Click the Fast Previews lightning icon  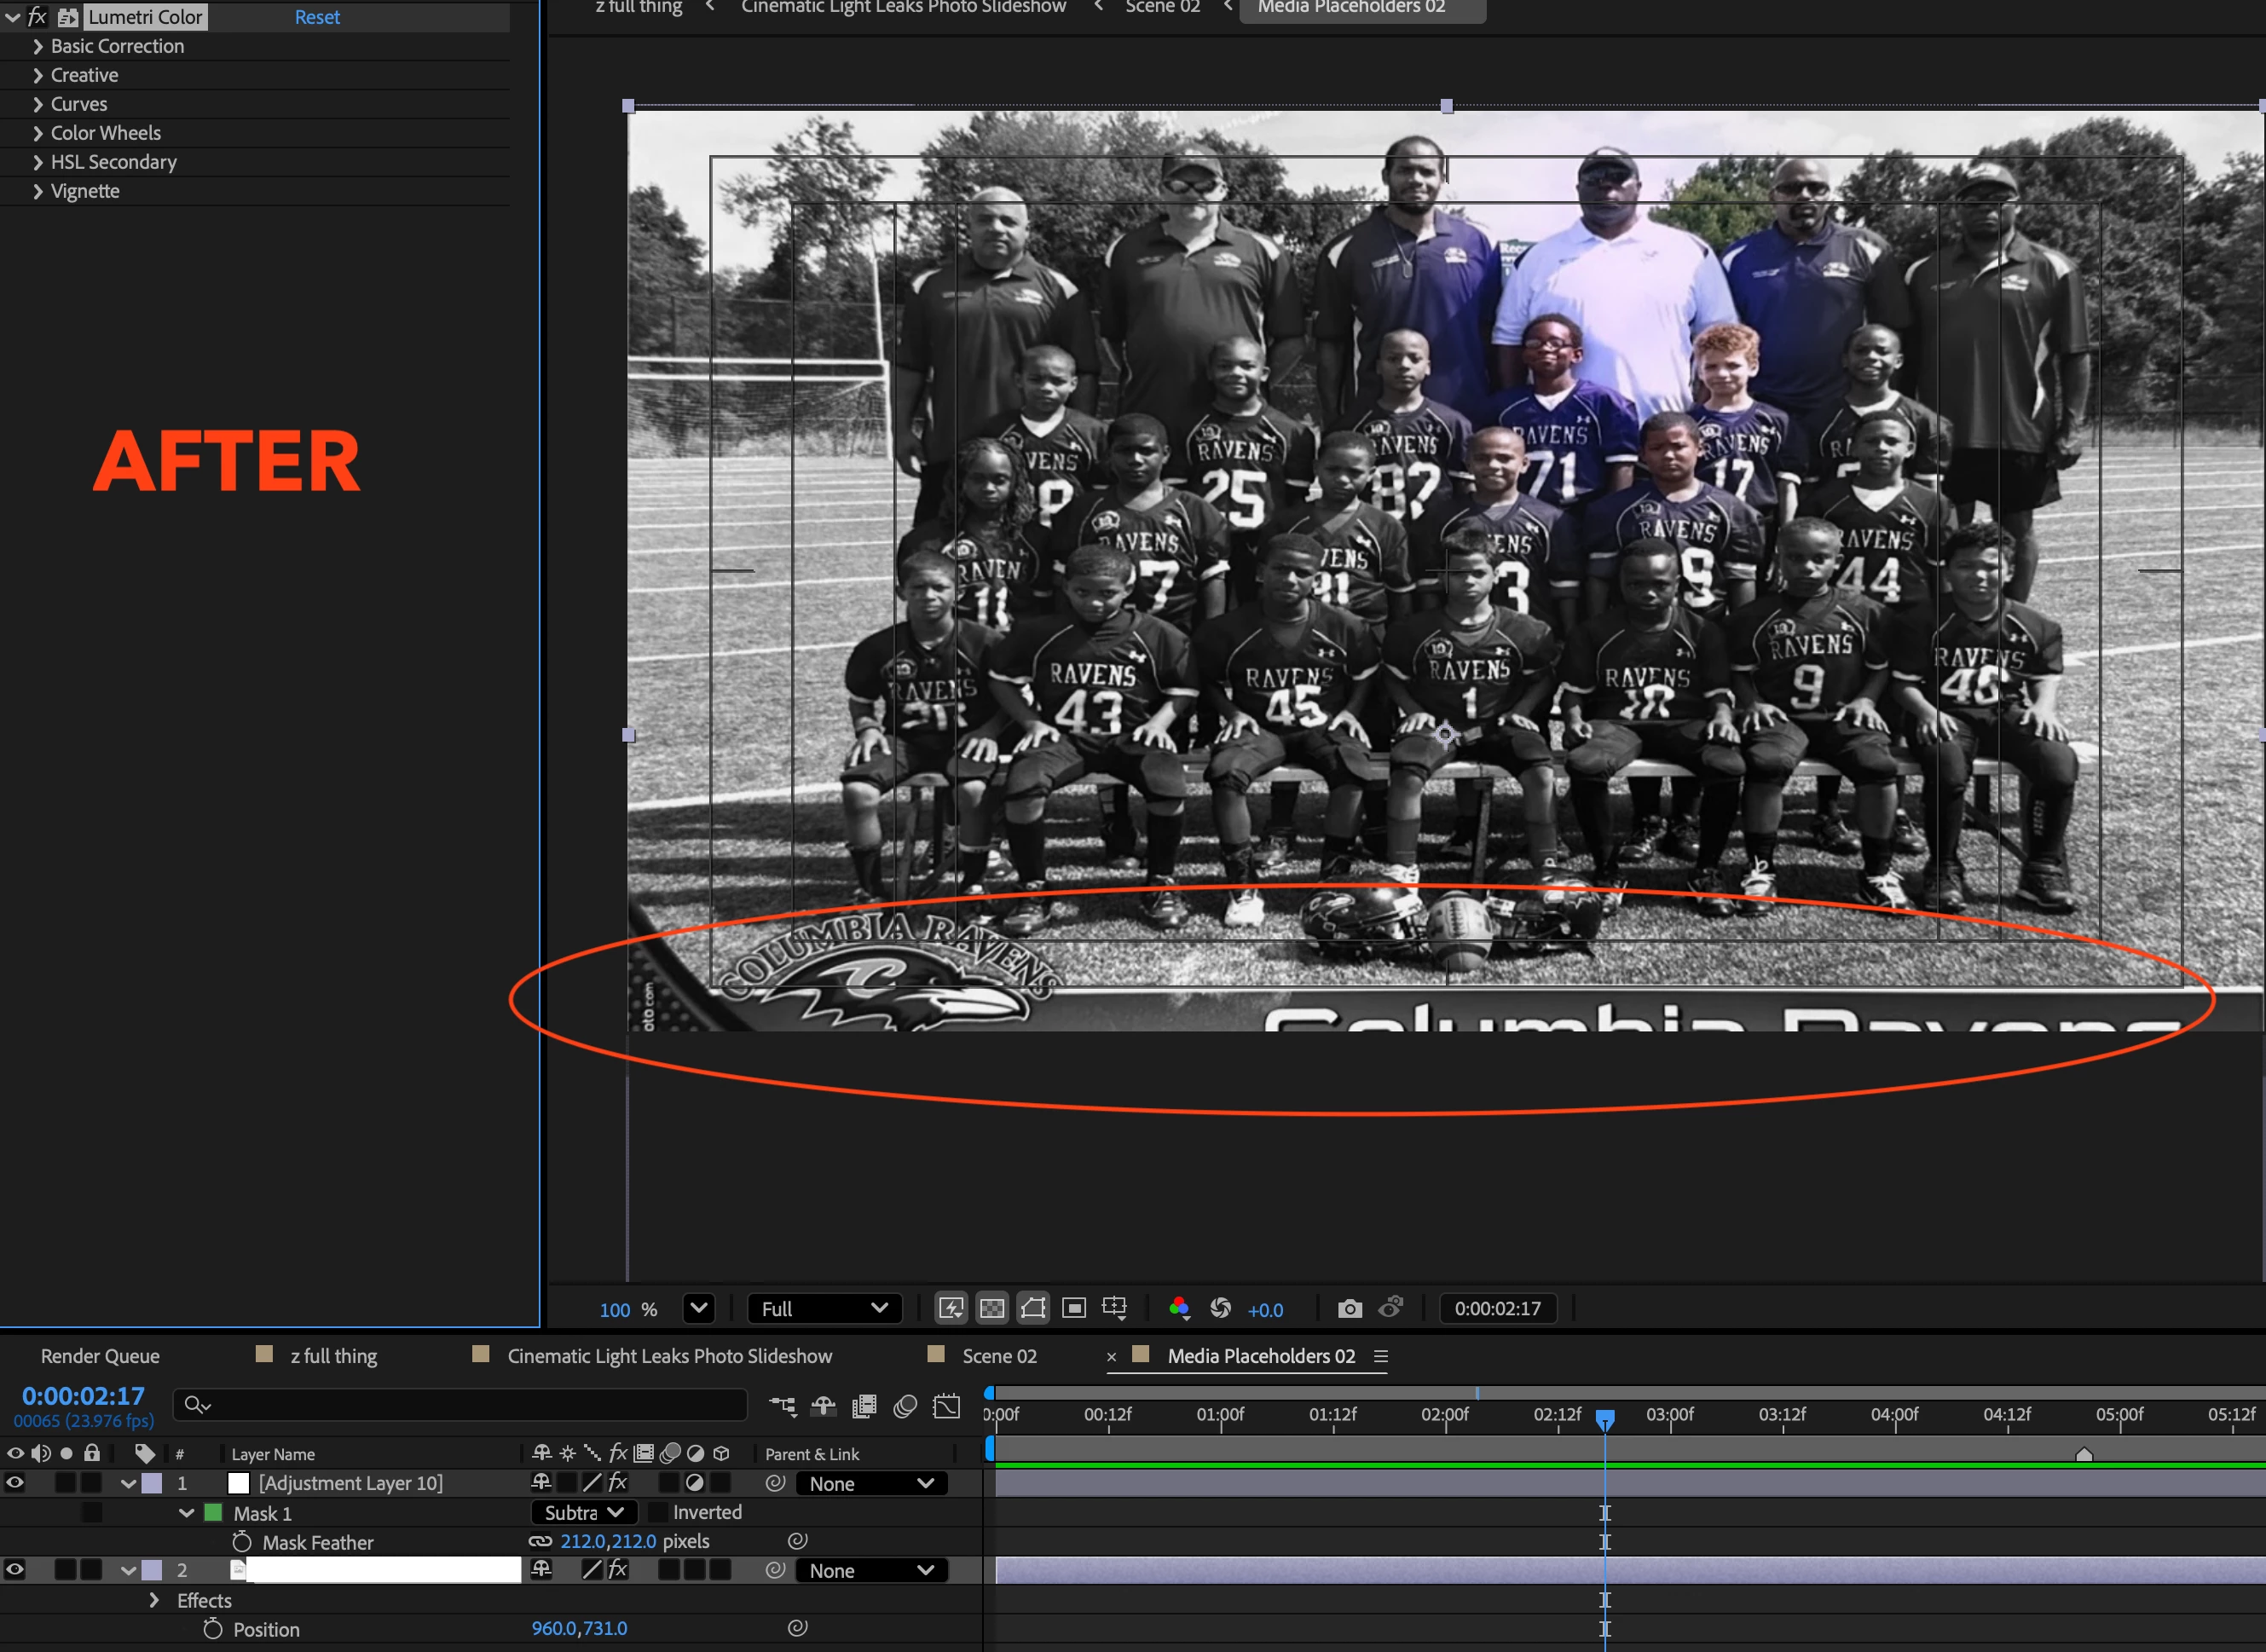point(950,1308)
